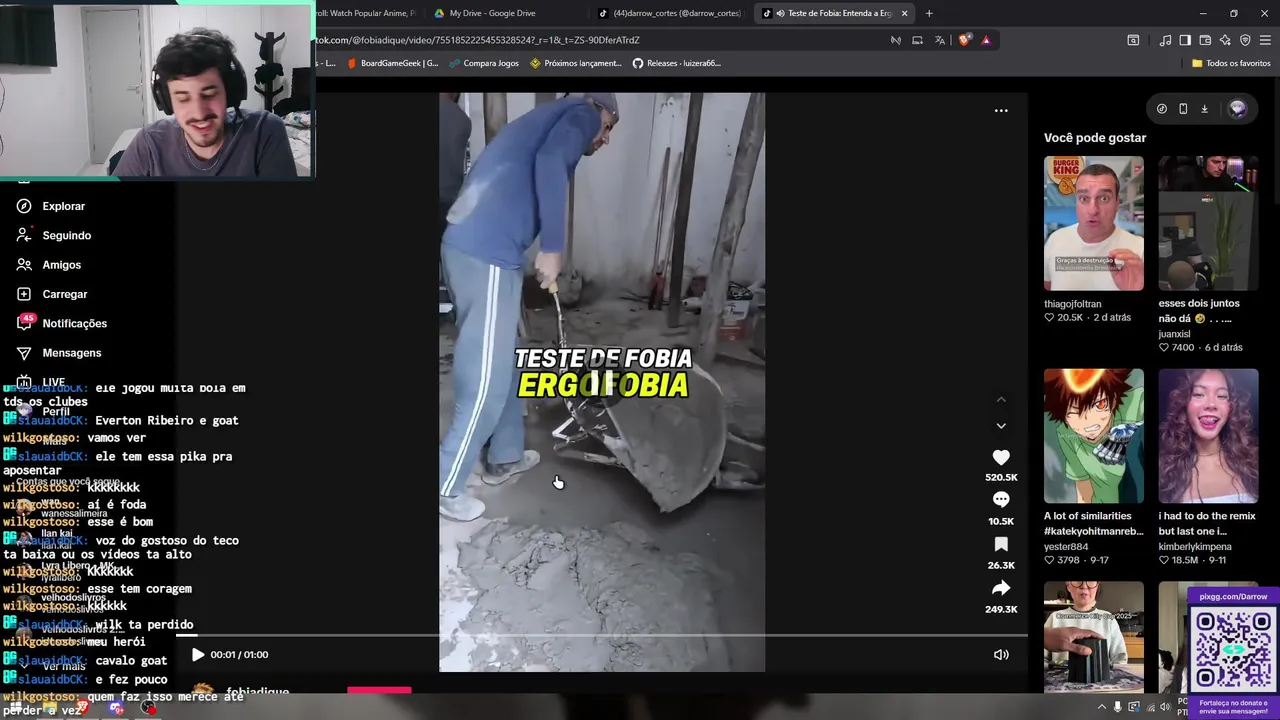Screen dimensions: 1280x720
Task: Share the video using the arrow icon
Action: [x=1001, y=588]
